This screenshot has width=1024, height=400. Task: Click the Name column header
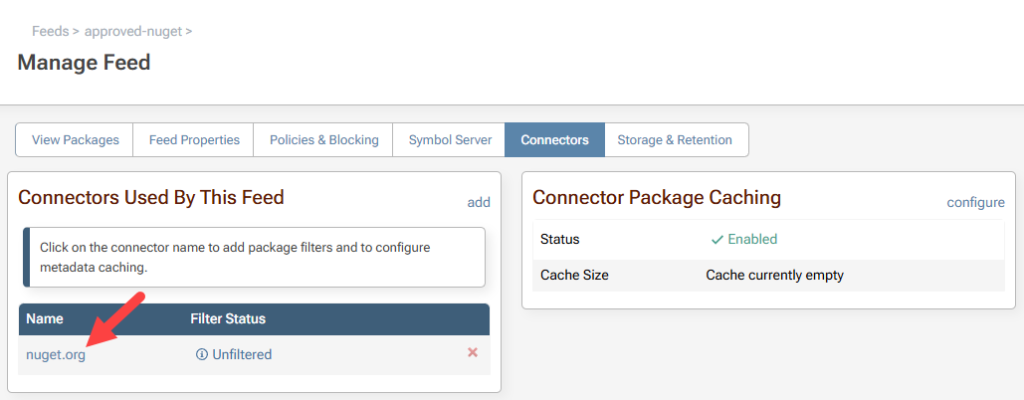click(45, 319)
